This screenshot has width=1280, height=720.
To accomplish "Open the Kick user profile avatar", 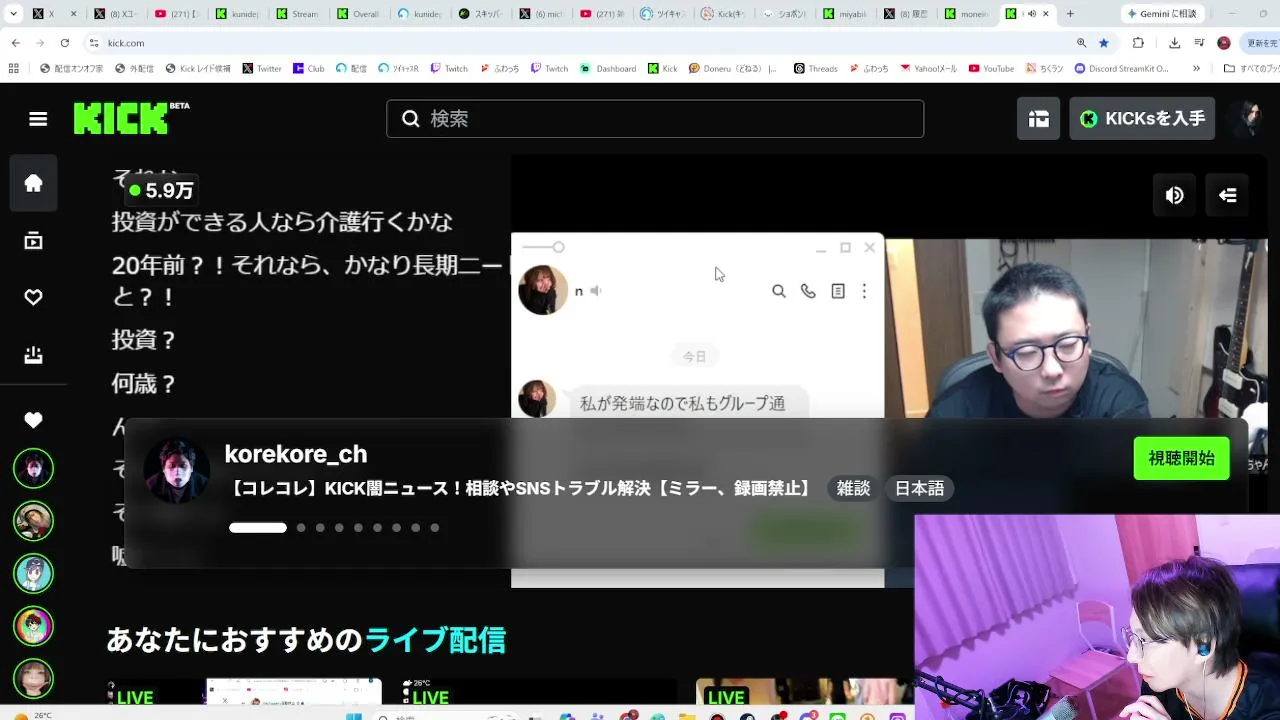I will click(x=1247, y=119).
